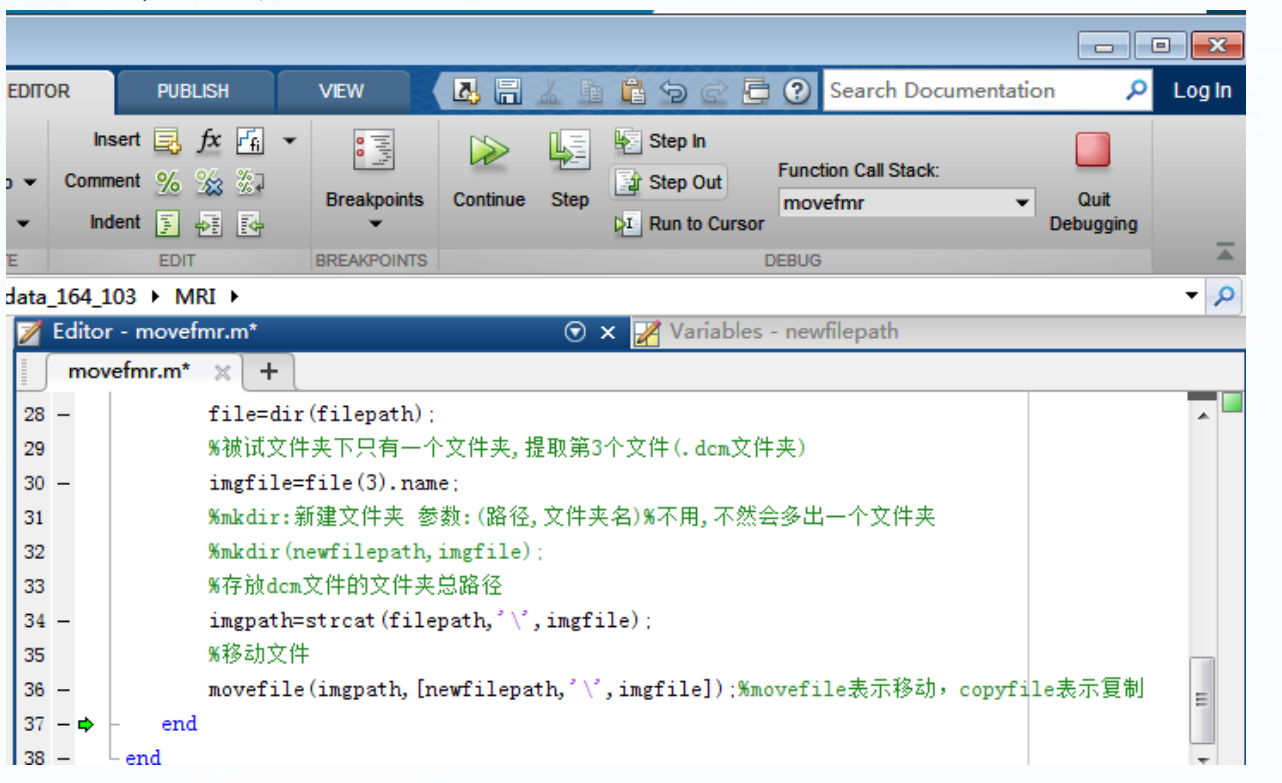
Task: Apply Smart Indent with the green indent icon
Action: coord(167,223)
